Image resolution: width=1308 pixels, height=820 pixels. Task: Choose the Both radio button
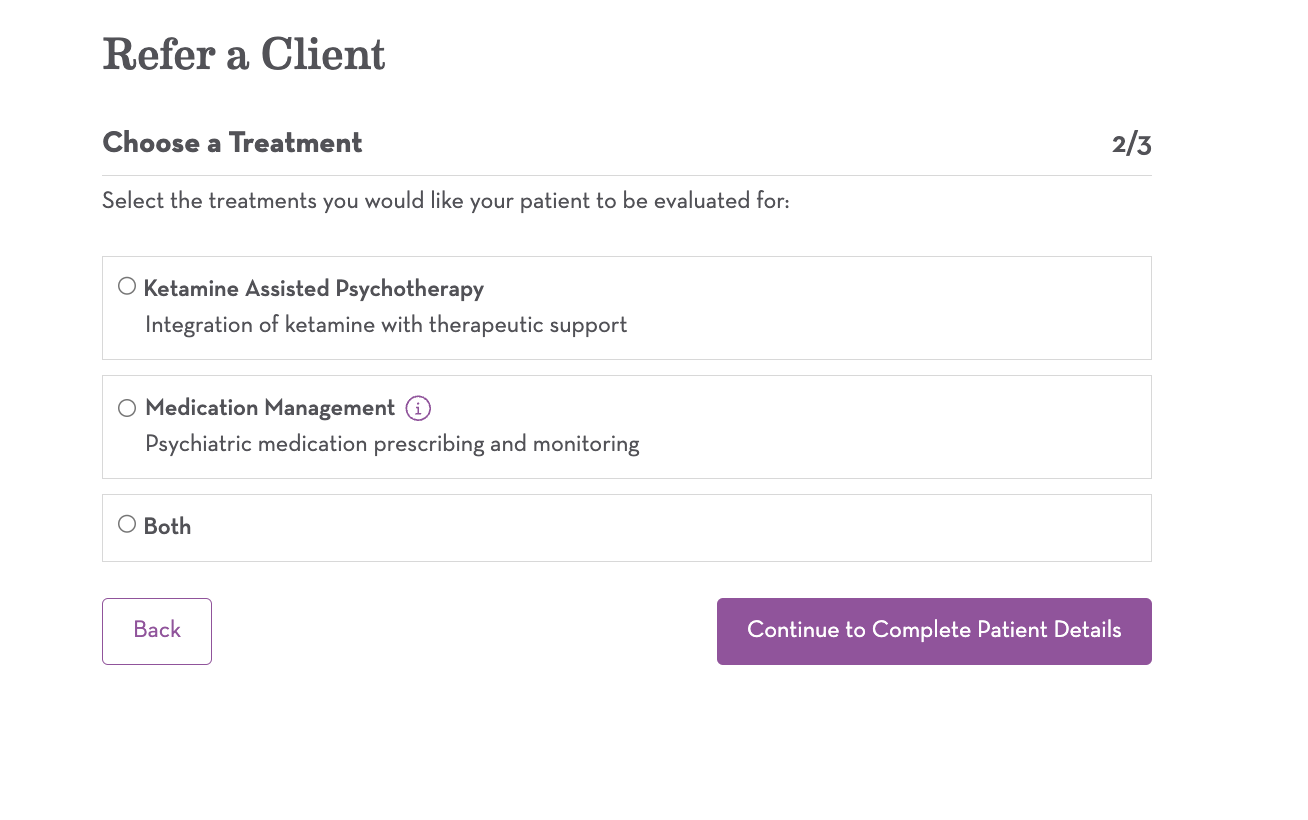pyautogui.click(x=127, y=524)
